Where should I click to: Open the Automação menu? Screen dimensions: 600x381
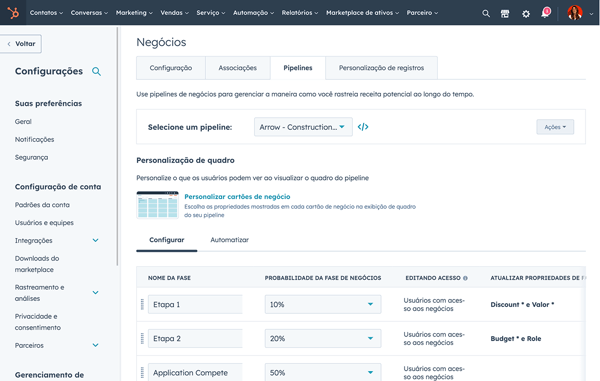[x=253, y=13]
